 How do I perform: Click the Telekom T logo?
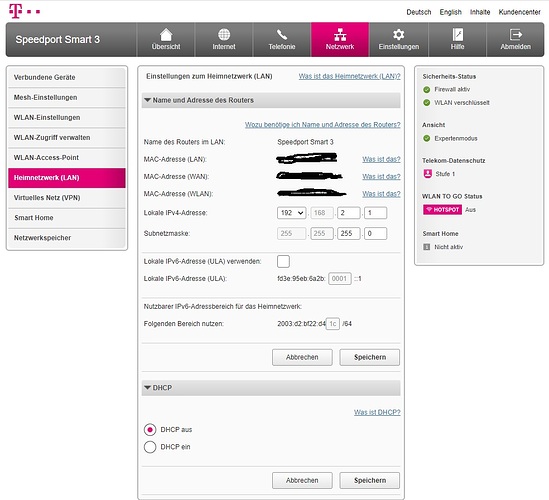pos(24,11)
